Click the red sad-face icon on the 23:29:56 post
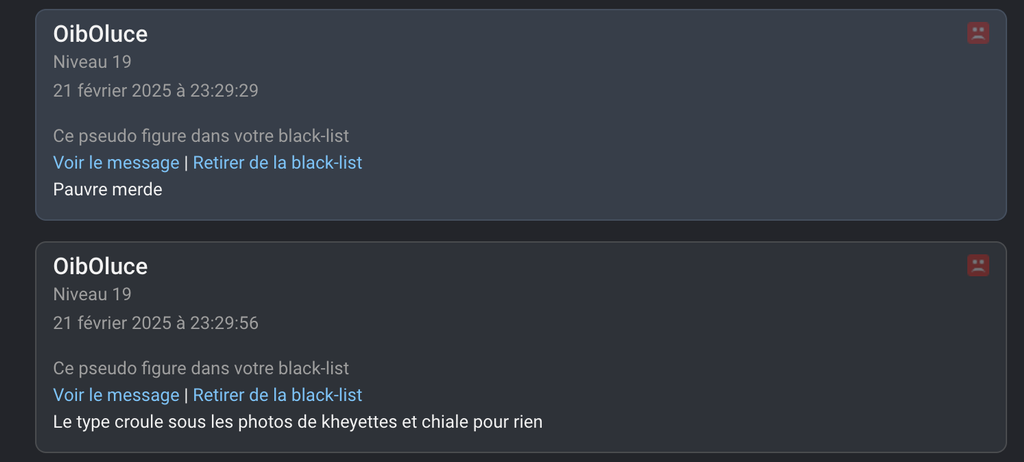Viewport: 1024px width, 462px height. [x=978, y=265]
